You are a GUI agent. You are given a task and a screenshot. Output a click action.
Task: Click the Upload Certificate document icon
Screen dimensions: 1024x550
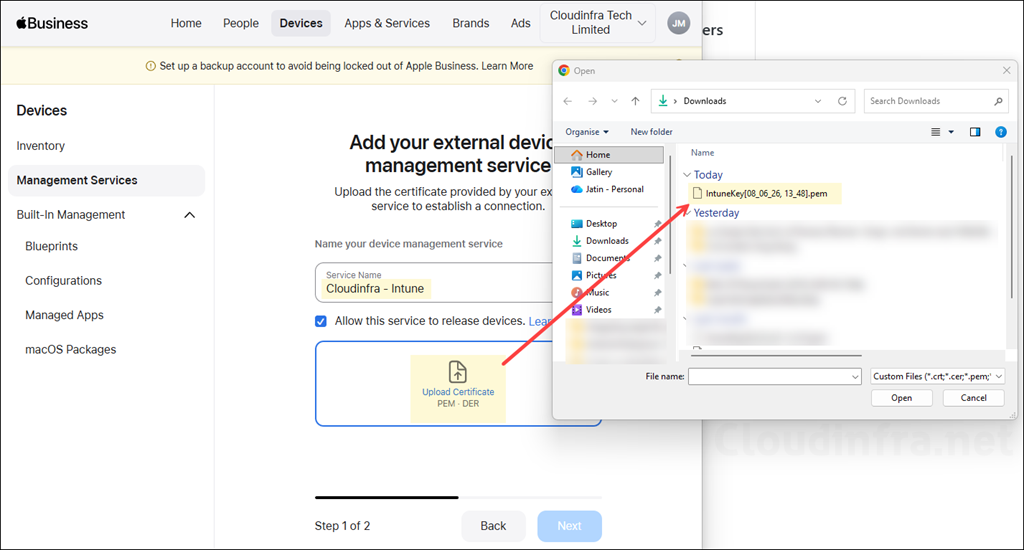click(x=458, y=372)
